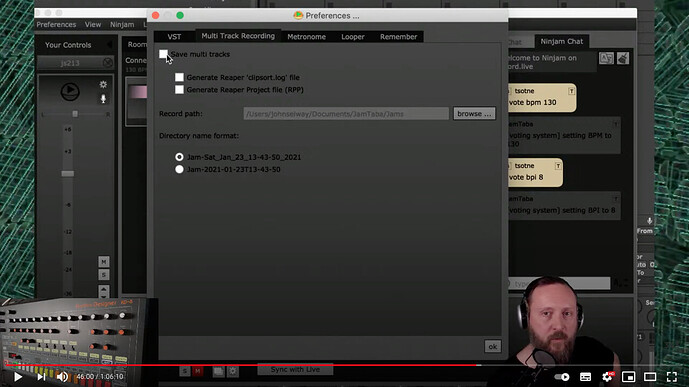Enable the Save multi tracks checkbox
Screen dimensions: 689x387
click(x=163, y=54)
